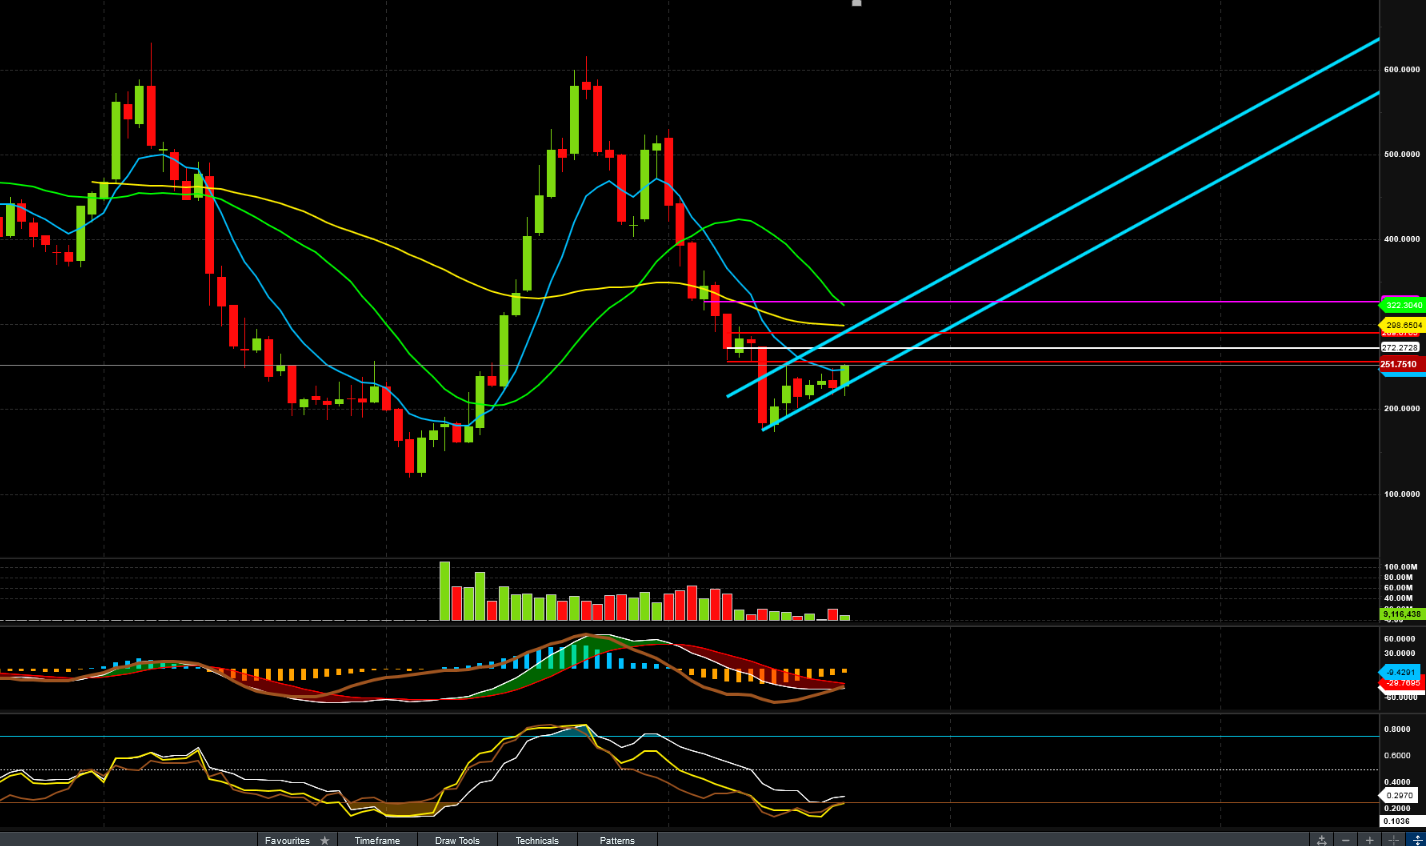Open the Favourites tab in bottom bar
The height and width of the screenshot is (846, 1426).
(297, 840)
